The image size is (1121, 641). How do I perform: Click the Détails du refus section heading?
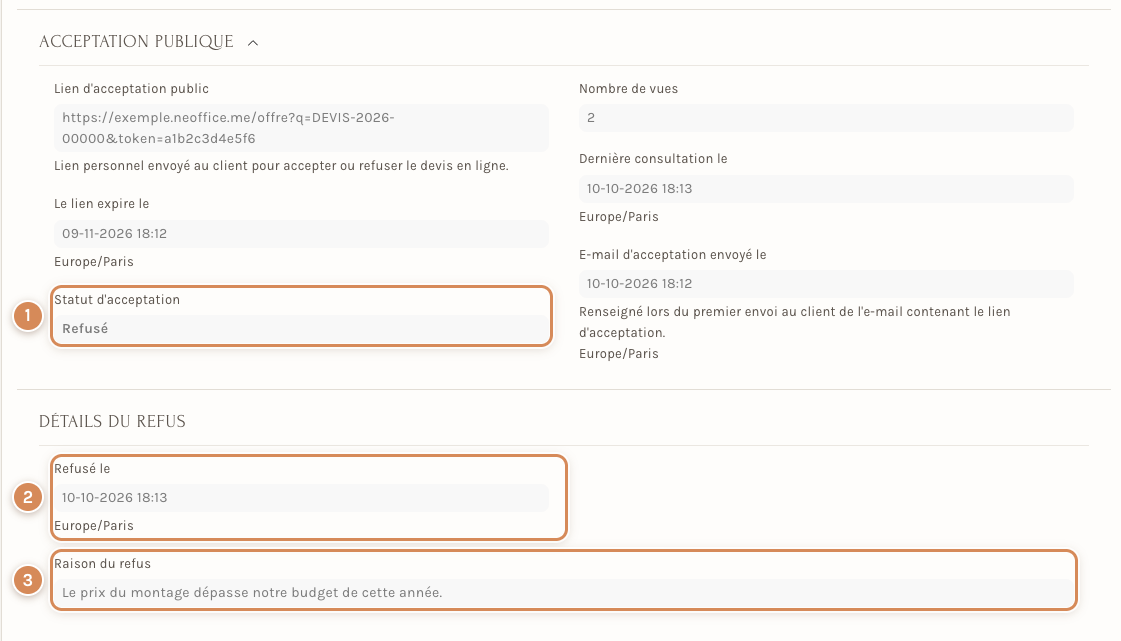(x=112, y=422)
